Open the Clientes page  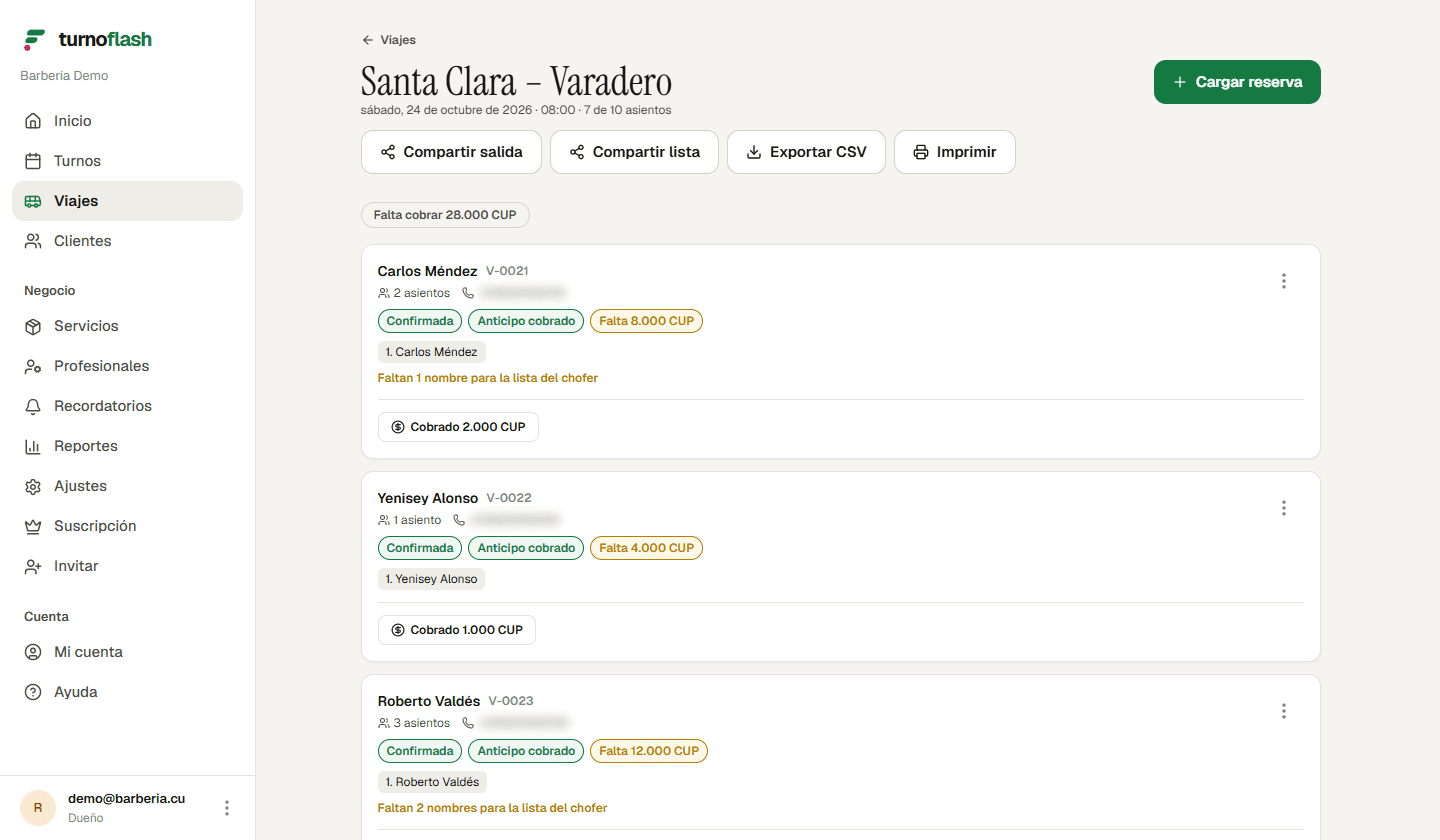coord(127,241)
